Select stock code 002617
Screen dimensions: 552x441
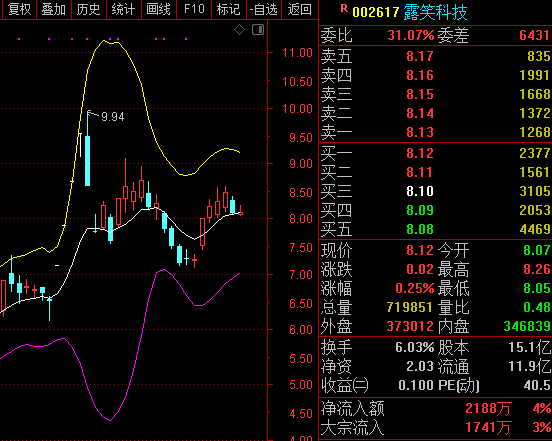[x=375, y=13]
